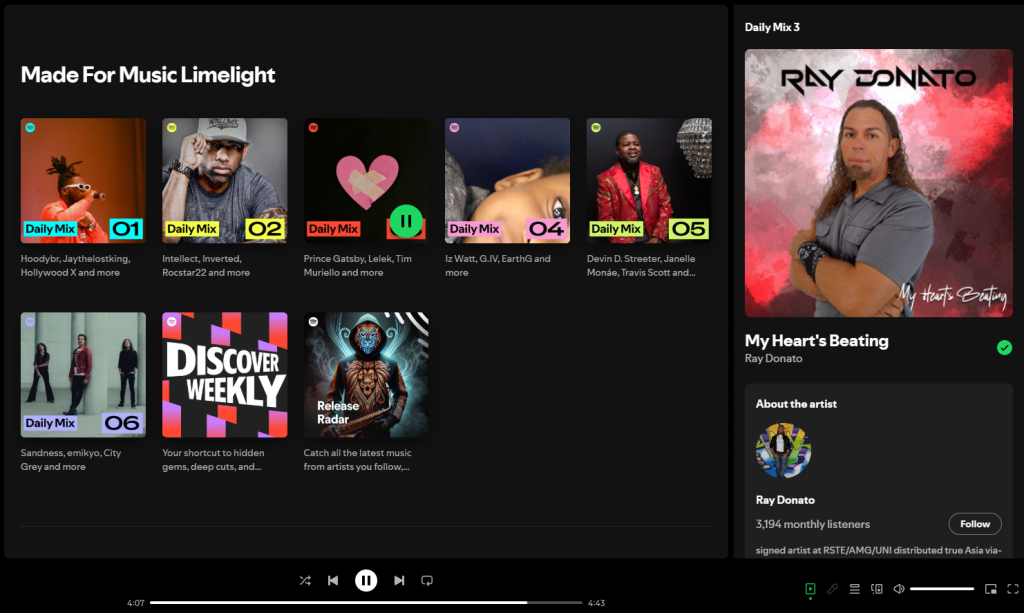Screen dimensions: 1024x613
Task: Connect to a device
Action: tap(877, 589)
